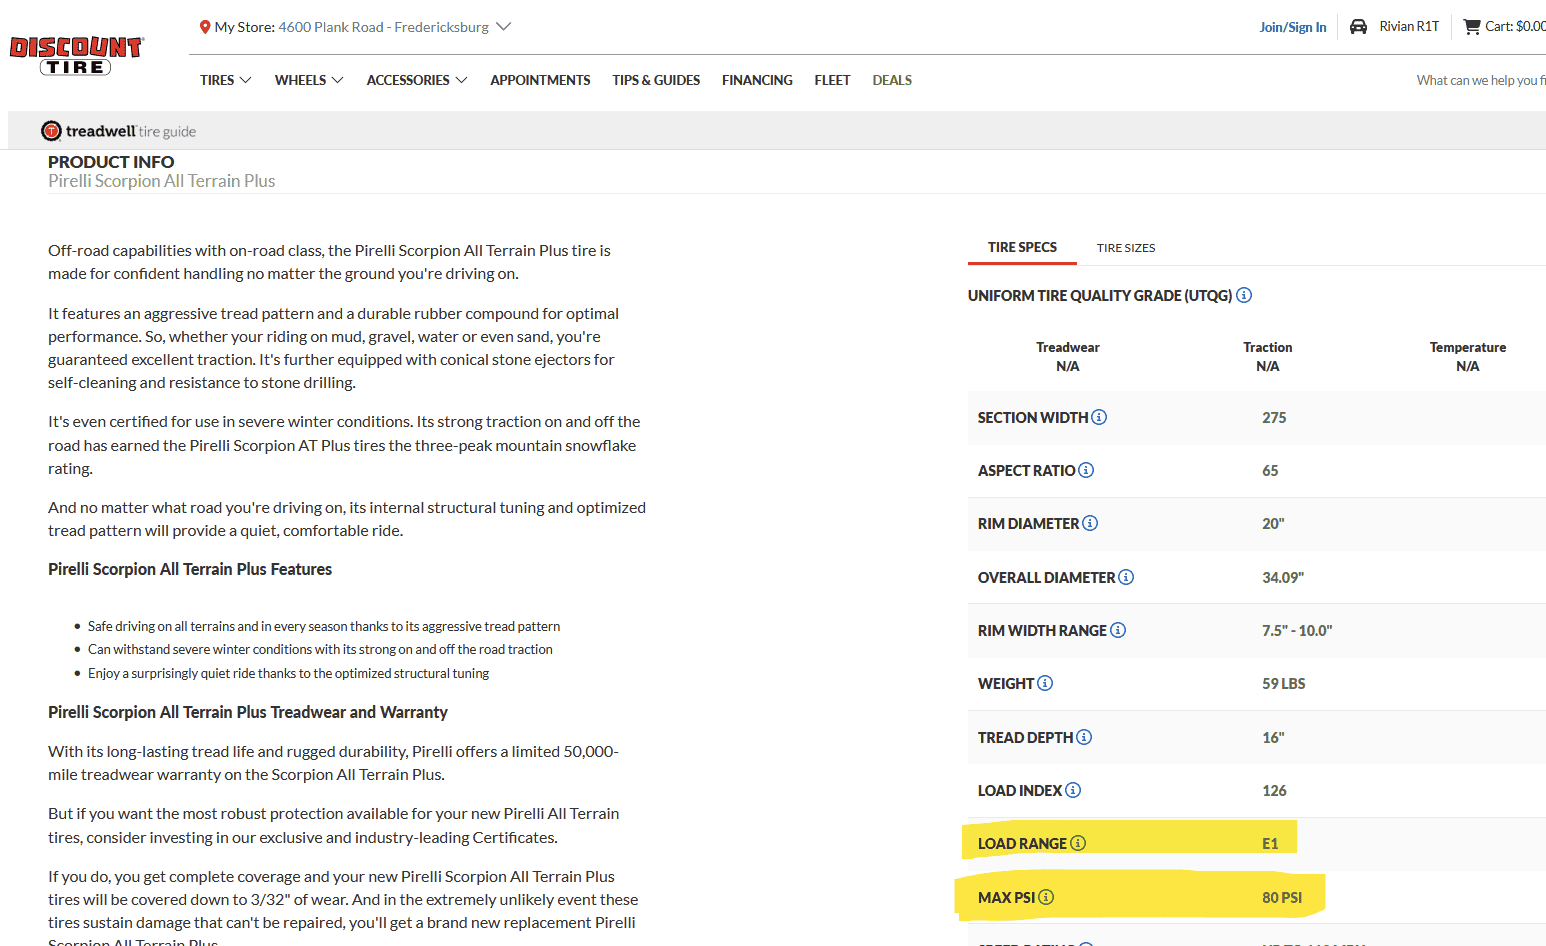Screen dimensions: 1546x946
Task: Click the Pirelli Scorpion All Terrain Plus subtitle
Action: (162, 181)
